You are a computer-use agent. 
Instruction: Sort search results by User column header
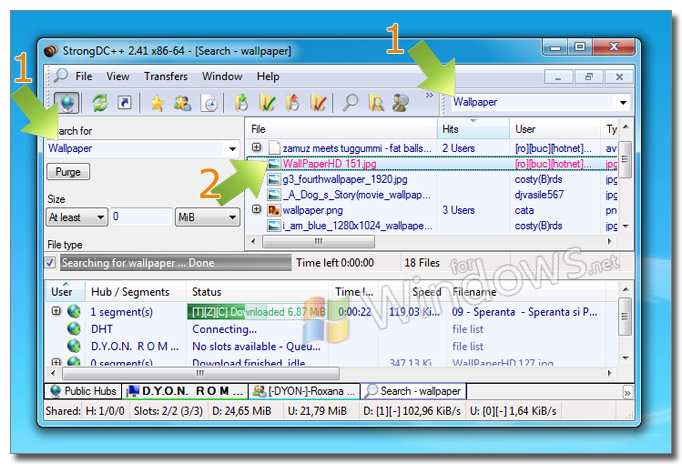[x=555, y=129]
